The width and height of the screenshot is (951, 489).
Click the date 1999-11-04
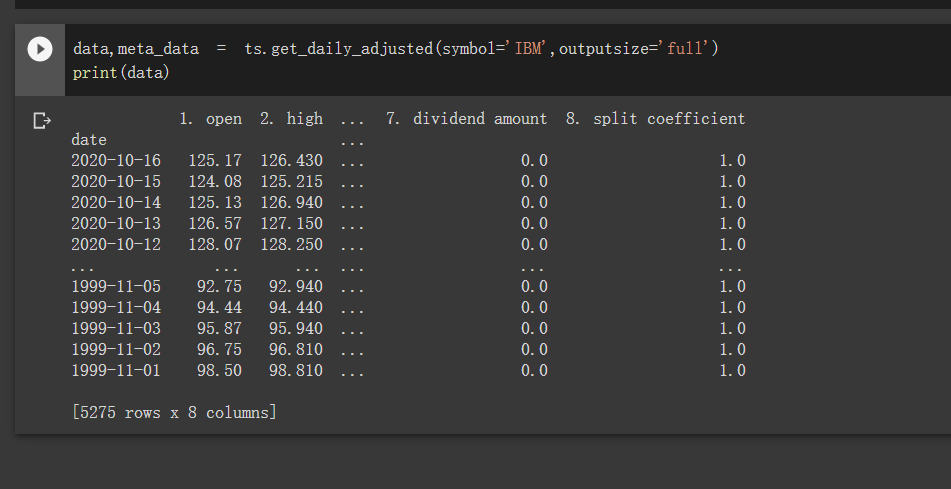click(x=116, y=308)
